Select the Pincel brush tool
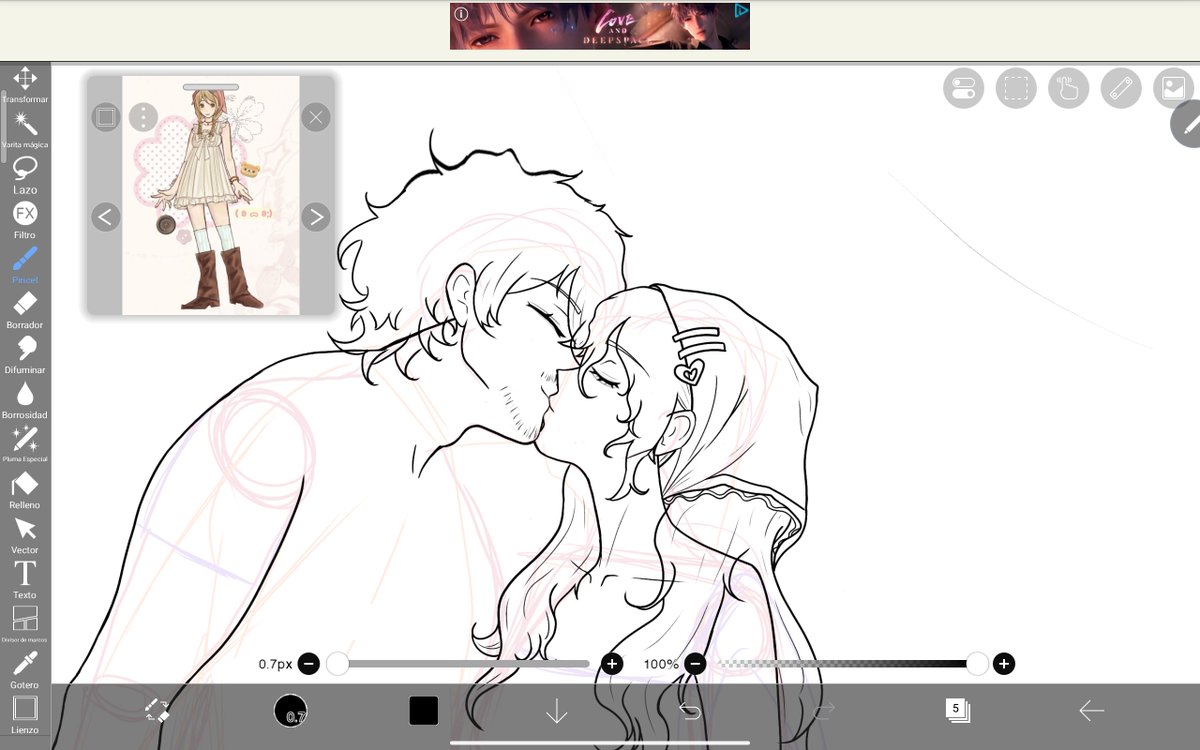 click(x=25, y=265)
